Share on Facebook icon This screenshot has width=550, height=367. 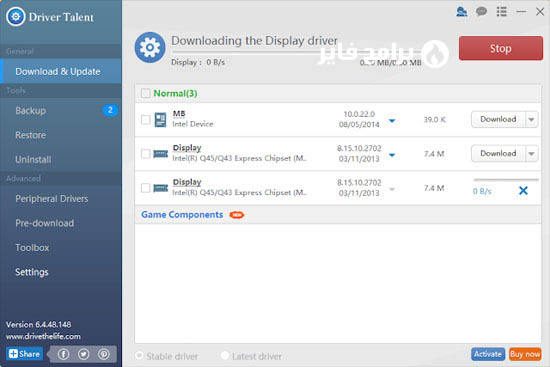63,354
